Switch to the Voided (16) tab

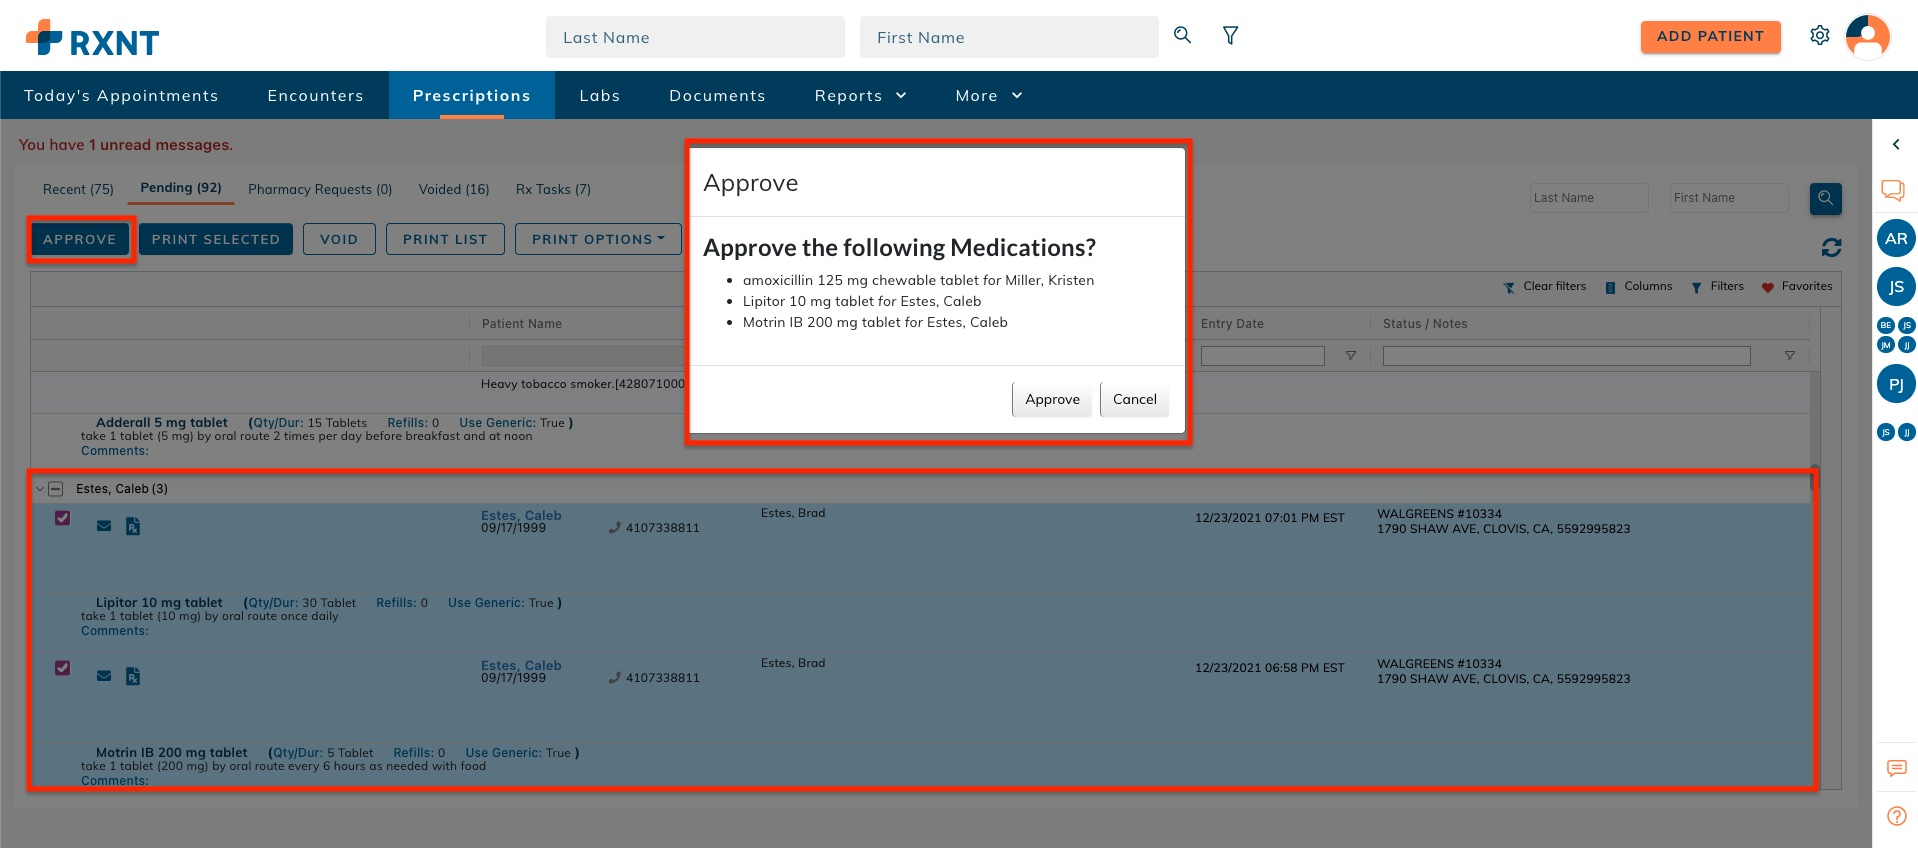(x=454, y=189)
